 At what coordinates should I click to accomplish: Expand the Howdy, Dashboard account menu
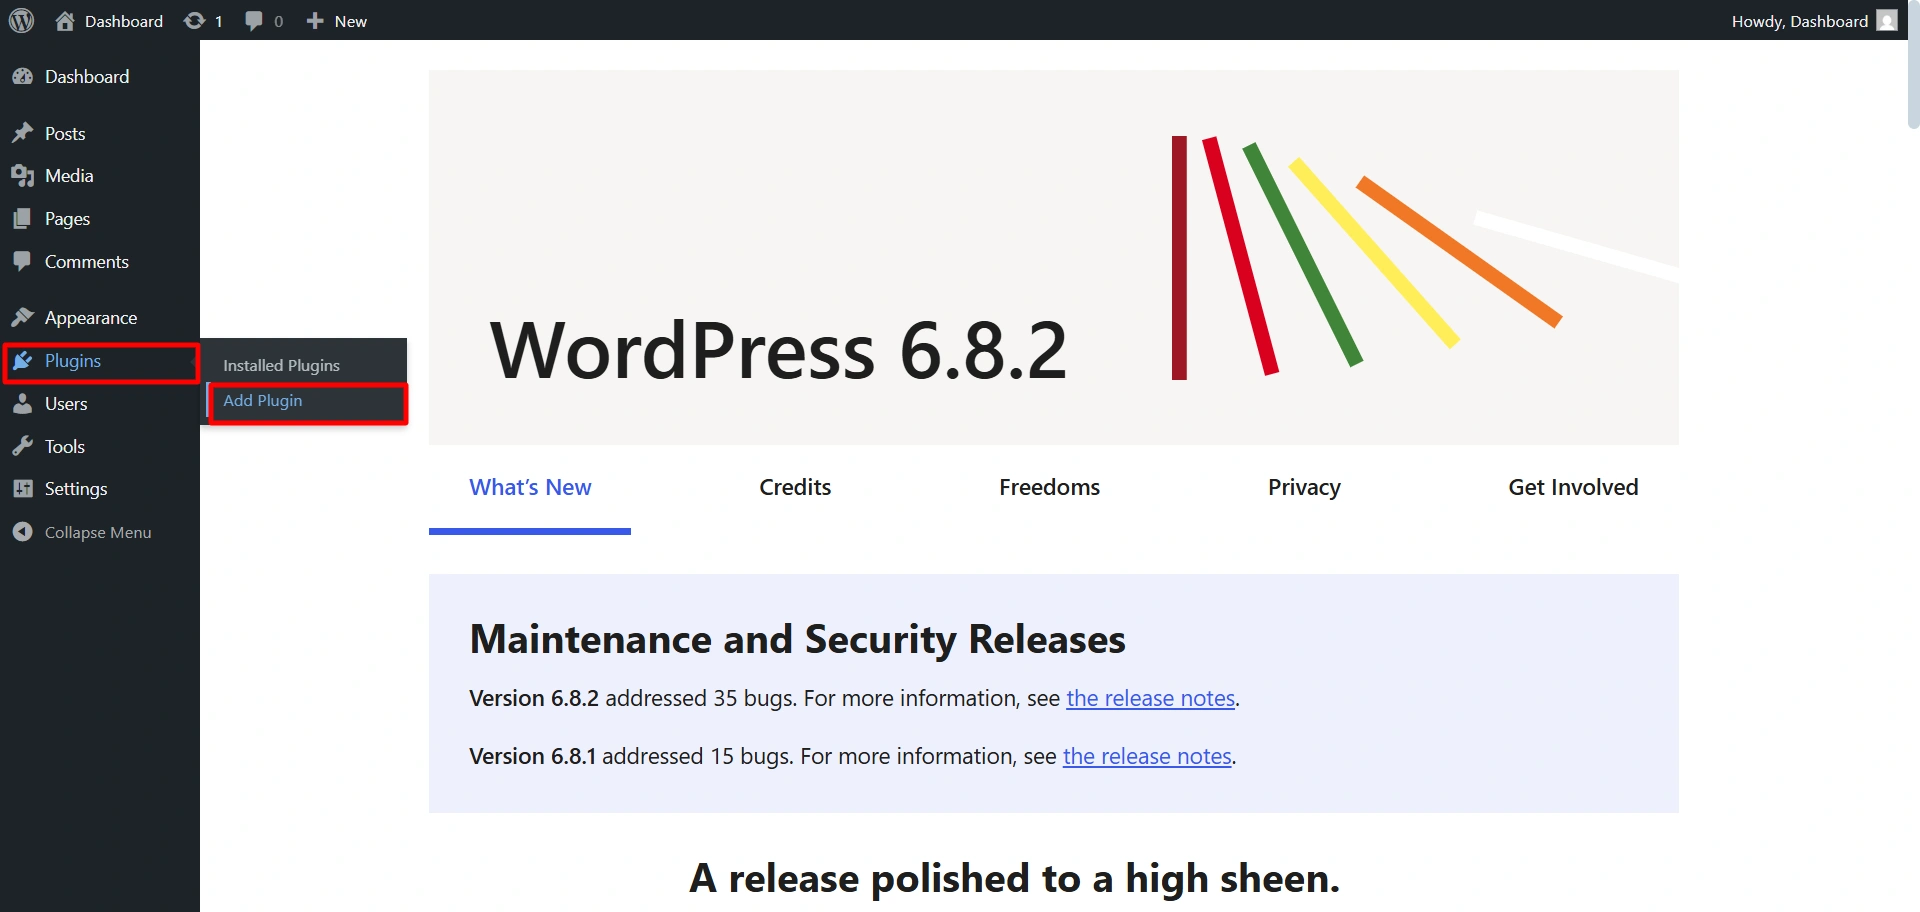pos(1799,21)
